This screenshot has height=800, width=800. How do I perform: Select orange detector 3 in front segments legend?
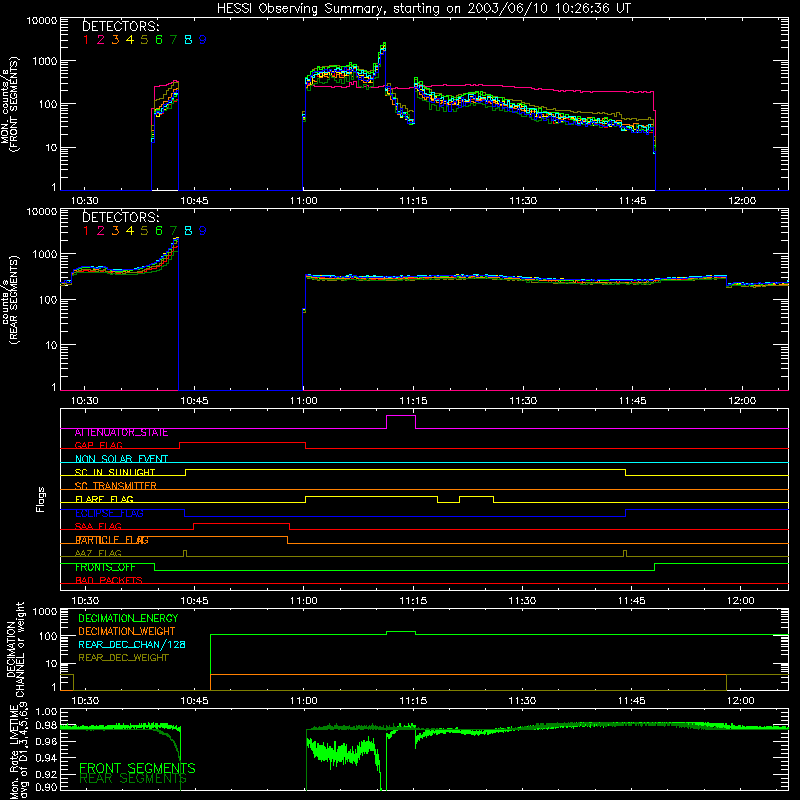pos(115,40)
